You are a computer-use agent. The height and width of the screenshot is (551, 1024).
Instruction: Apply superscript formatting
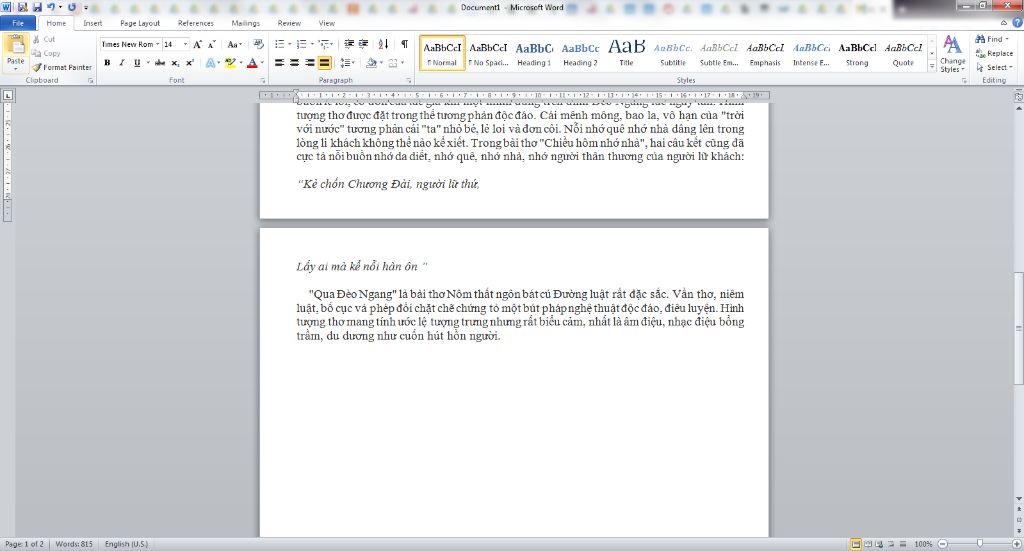(189, 63)
